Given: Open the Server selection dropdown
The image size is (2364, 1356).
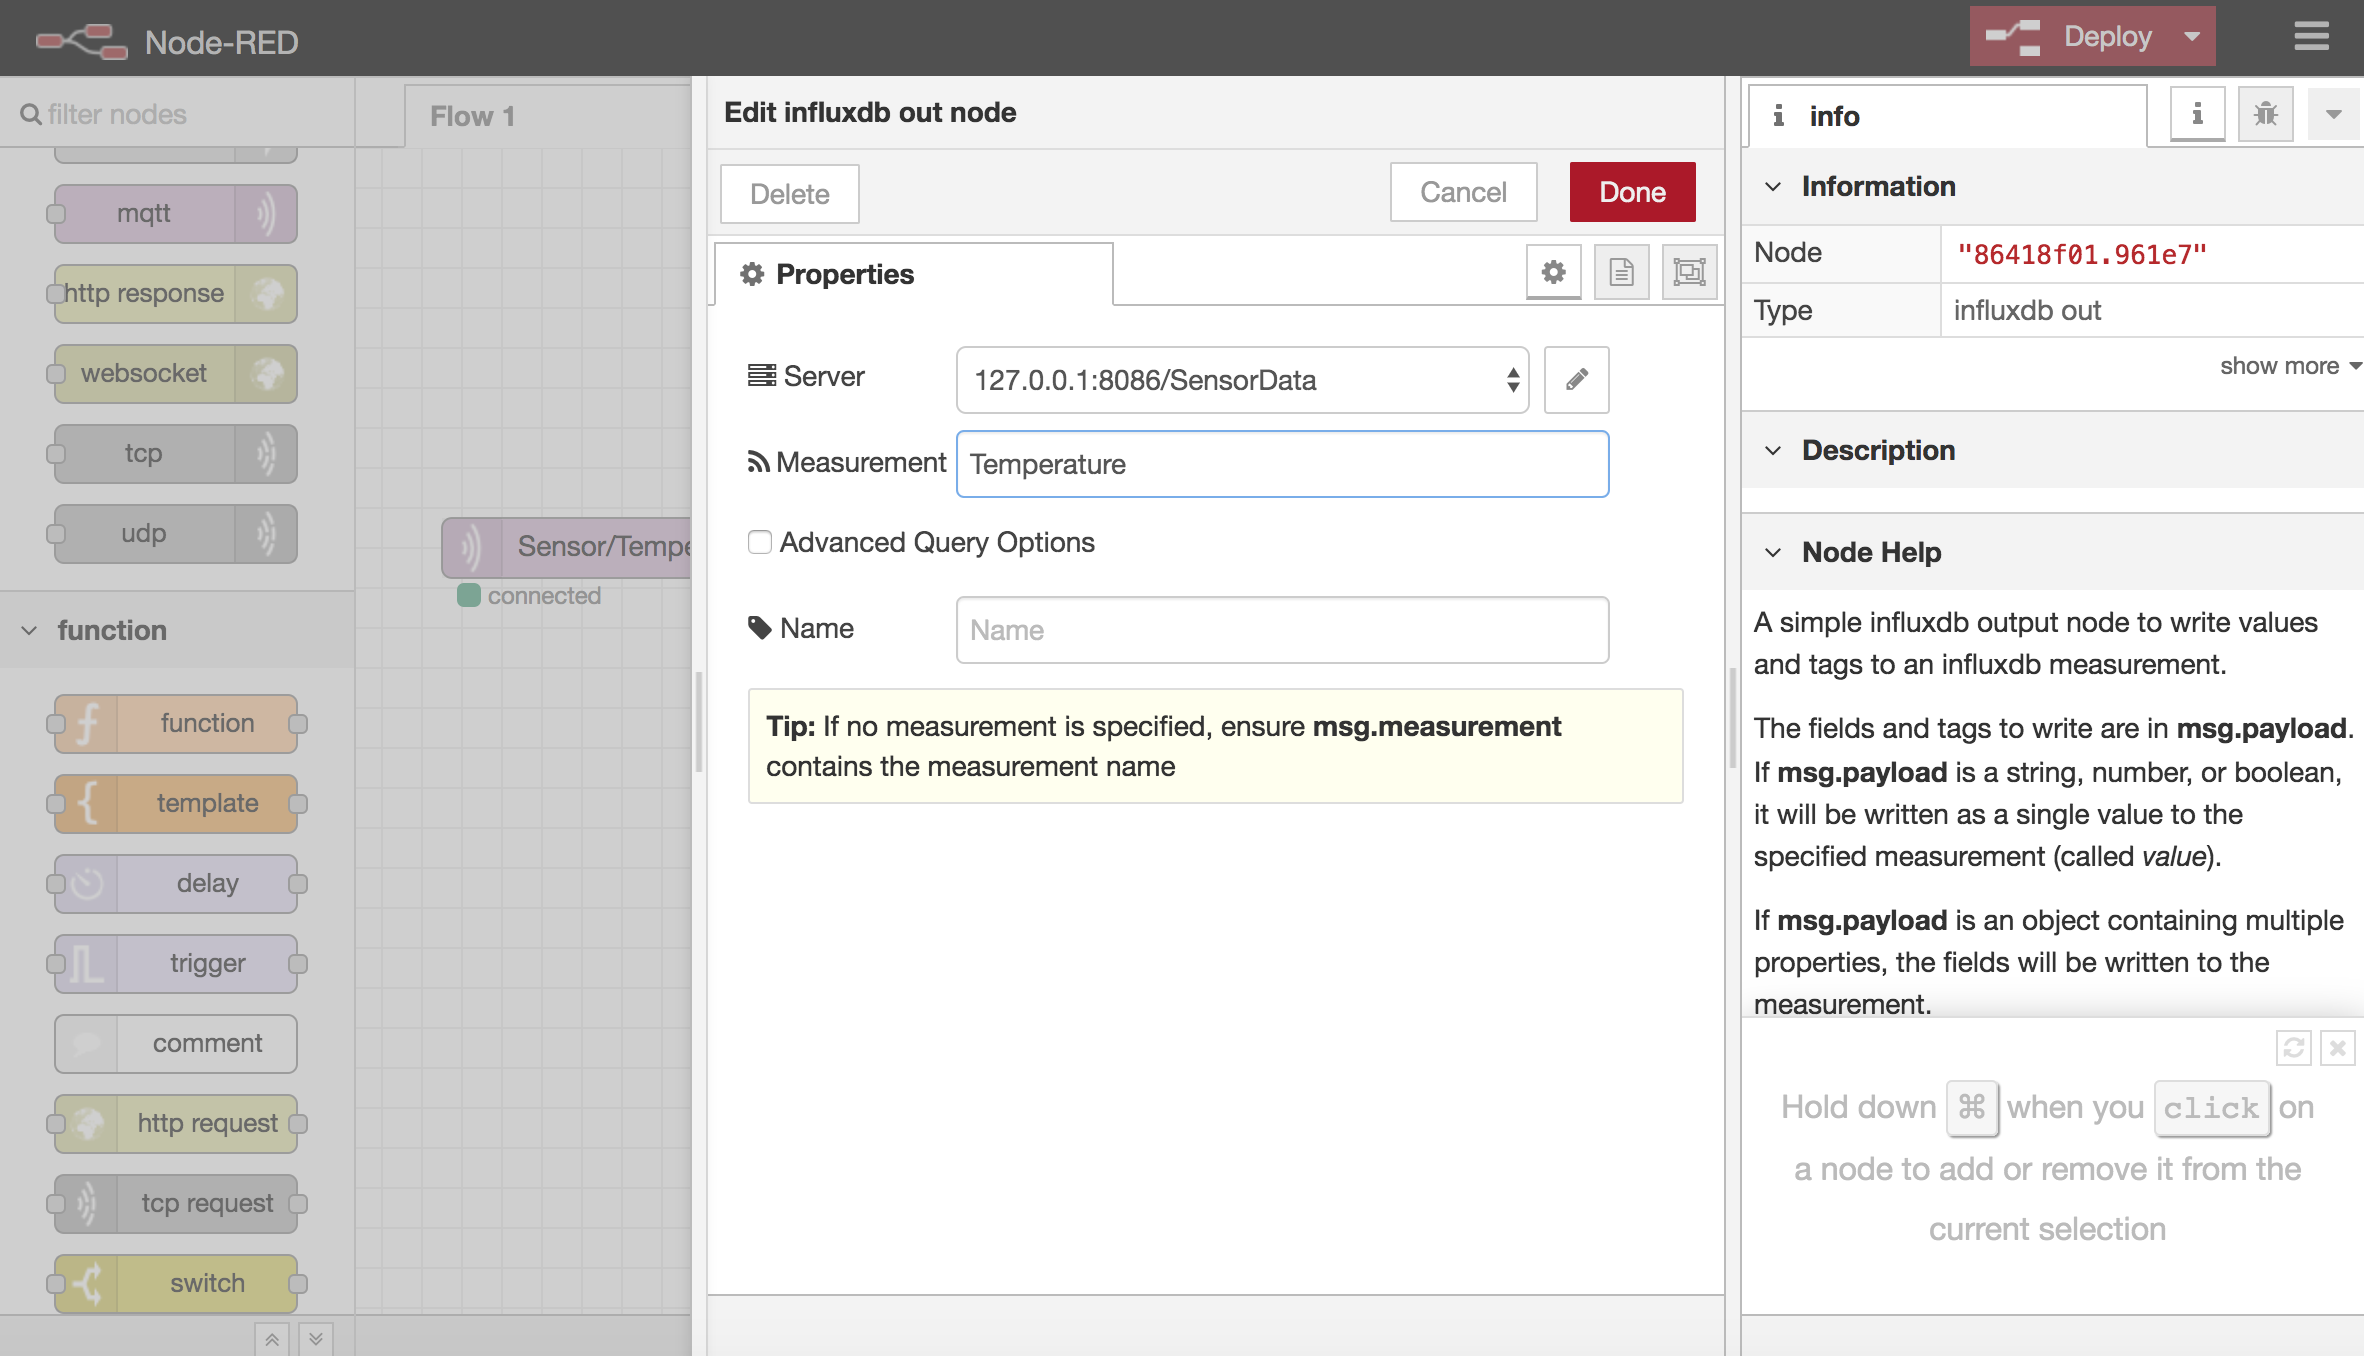Looking at the screenshot, I should (x=1242, y=380).
